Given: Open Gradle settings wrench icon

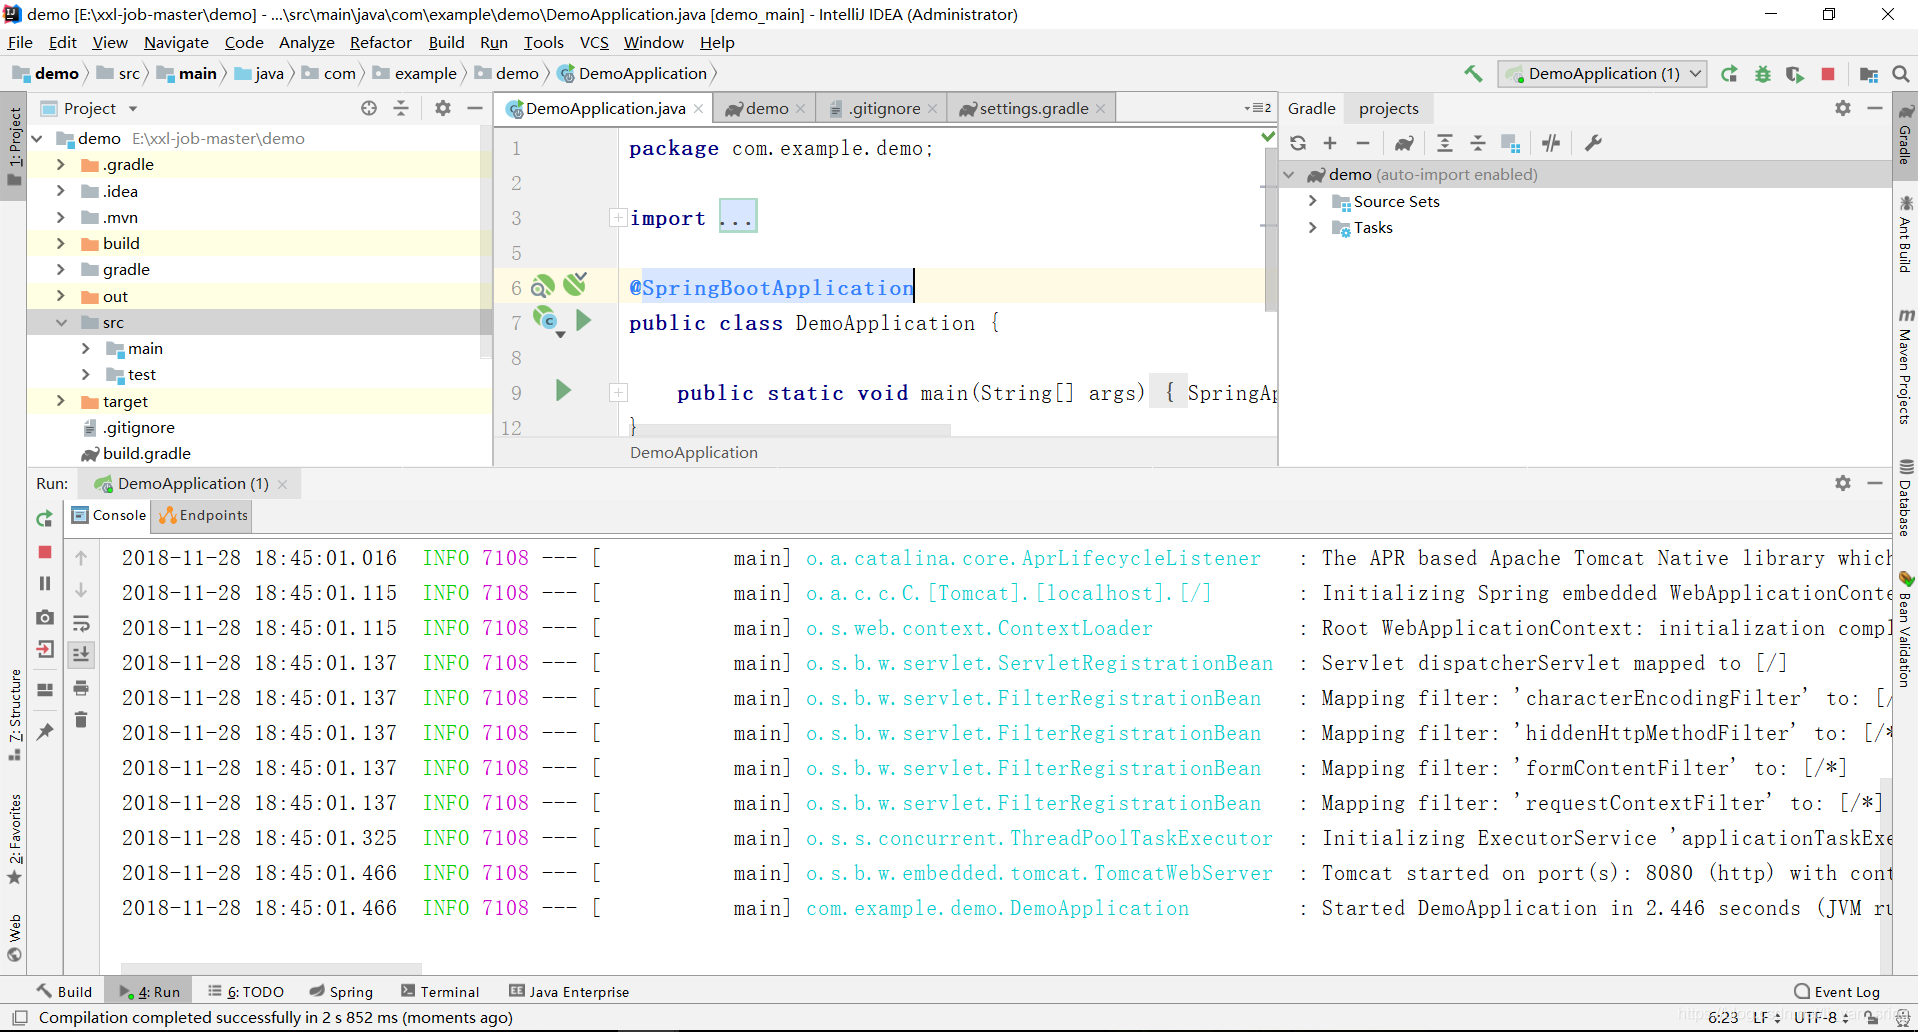Looking at the screenshot, I should point(1593,143).
